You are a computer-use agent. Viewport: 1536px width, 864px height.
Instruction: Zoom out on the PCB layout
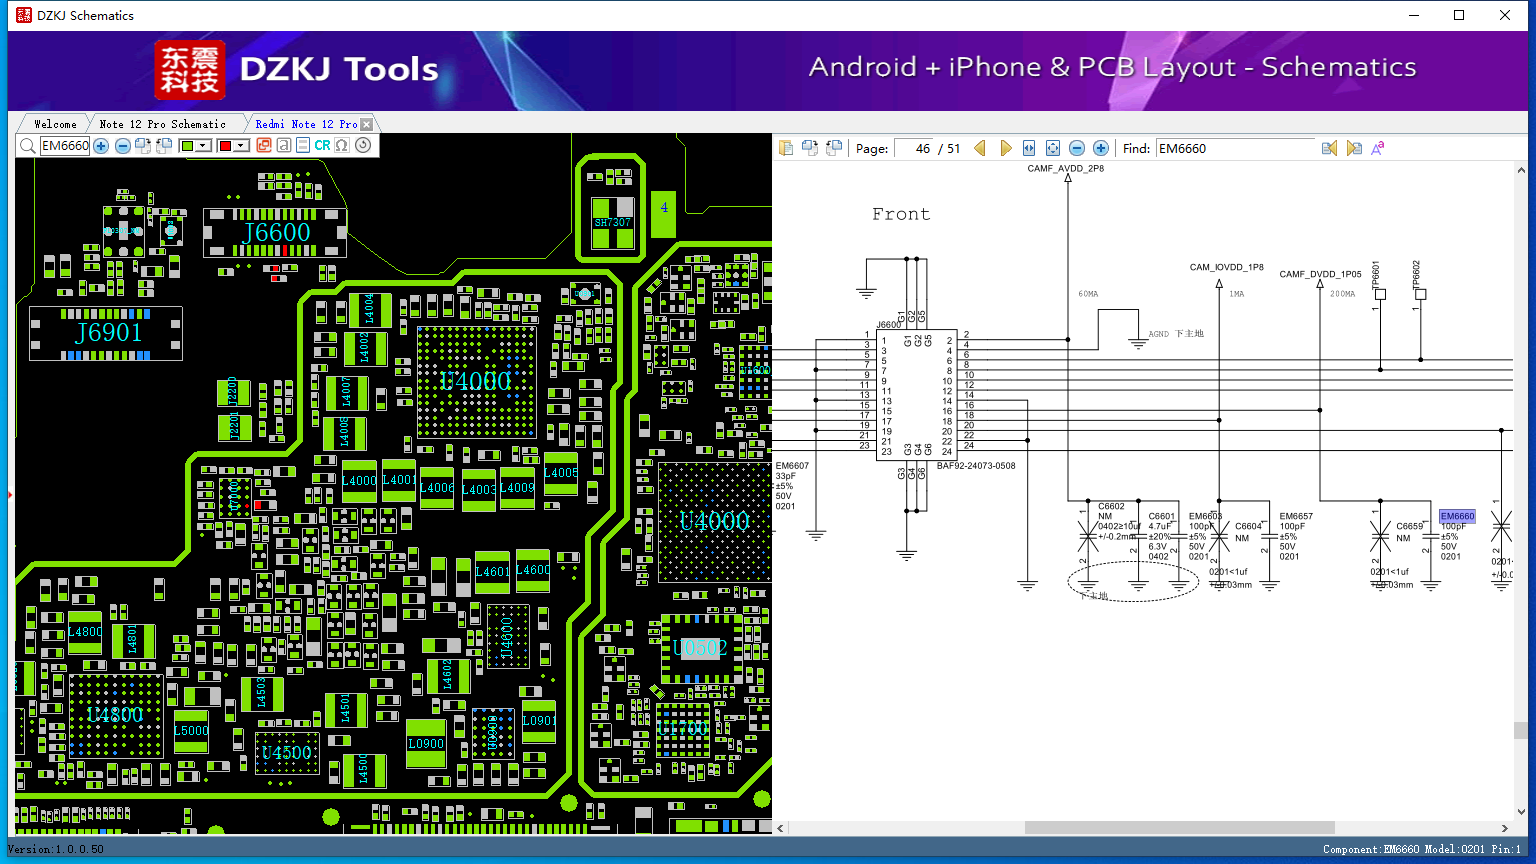[122, 146]
